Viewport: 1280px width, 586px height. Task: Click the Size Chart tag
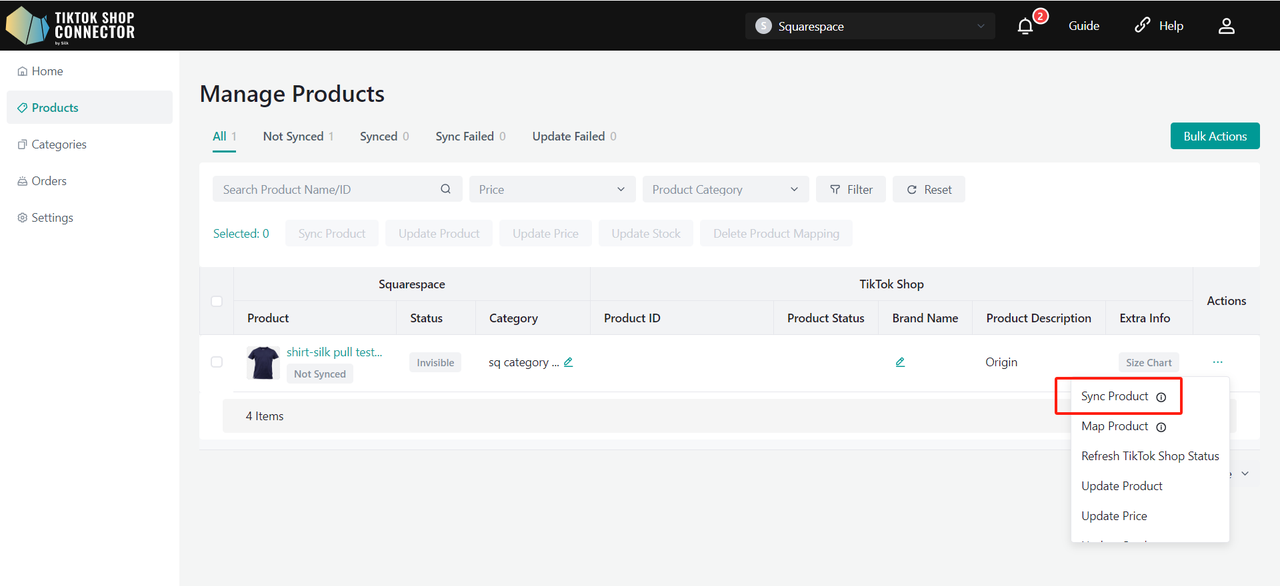tap(1149, 363)
